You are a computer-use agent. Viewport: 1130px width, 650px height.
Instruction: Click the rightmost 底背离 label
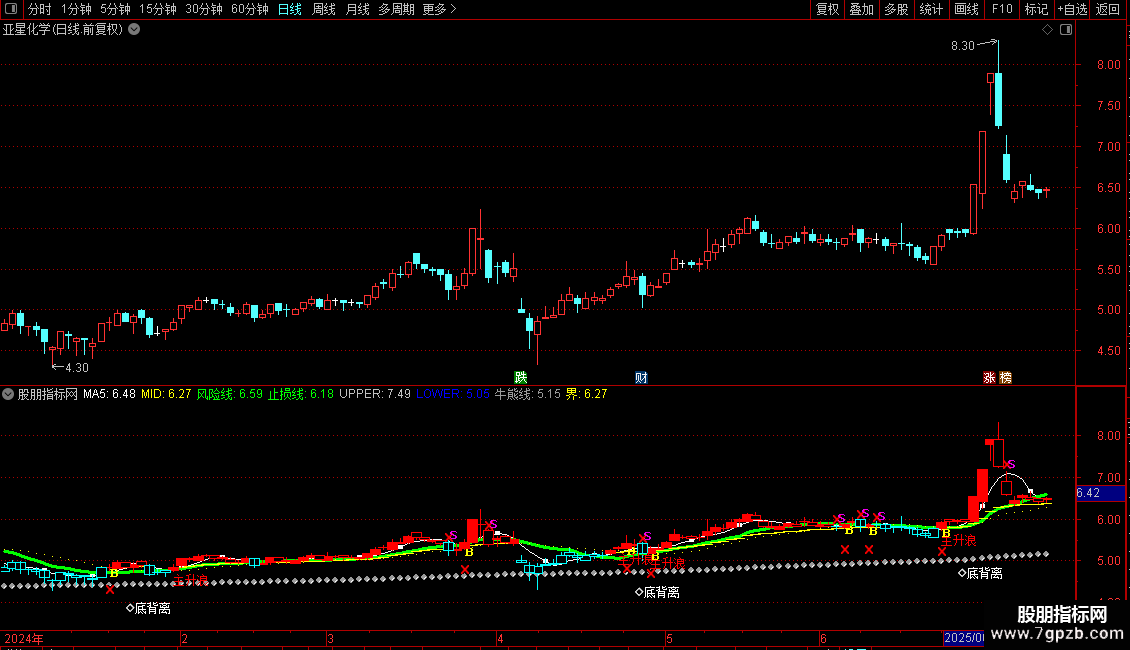[980, 574]
